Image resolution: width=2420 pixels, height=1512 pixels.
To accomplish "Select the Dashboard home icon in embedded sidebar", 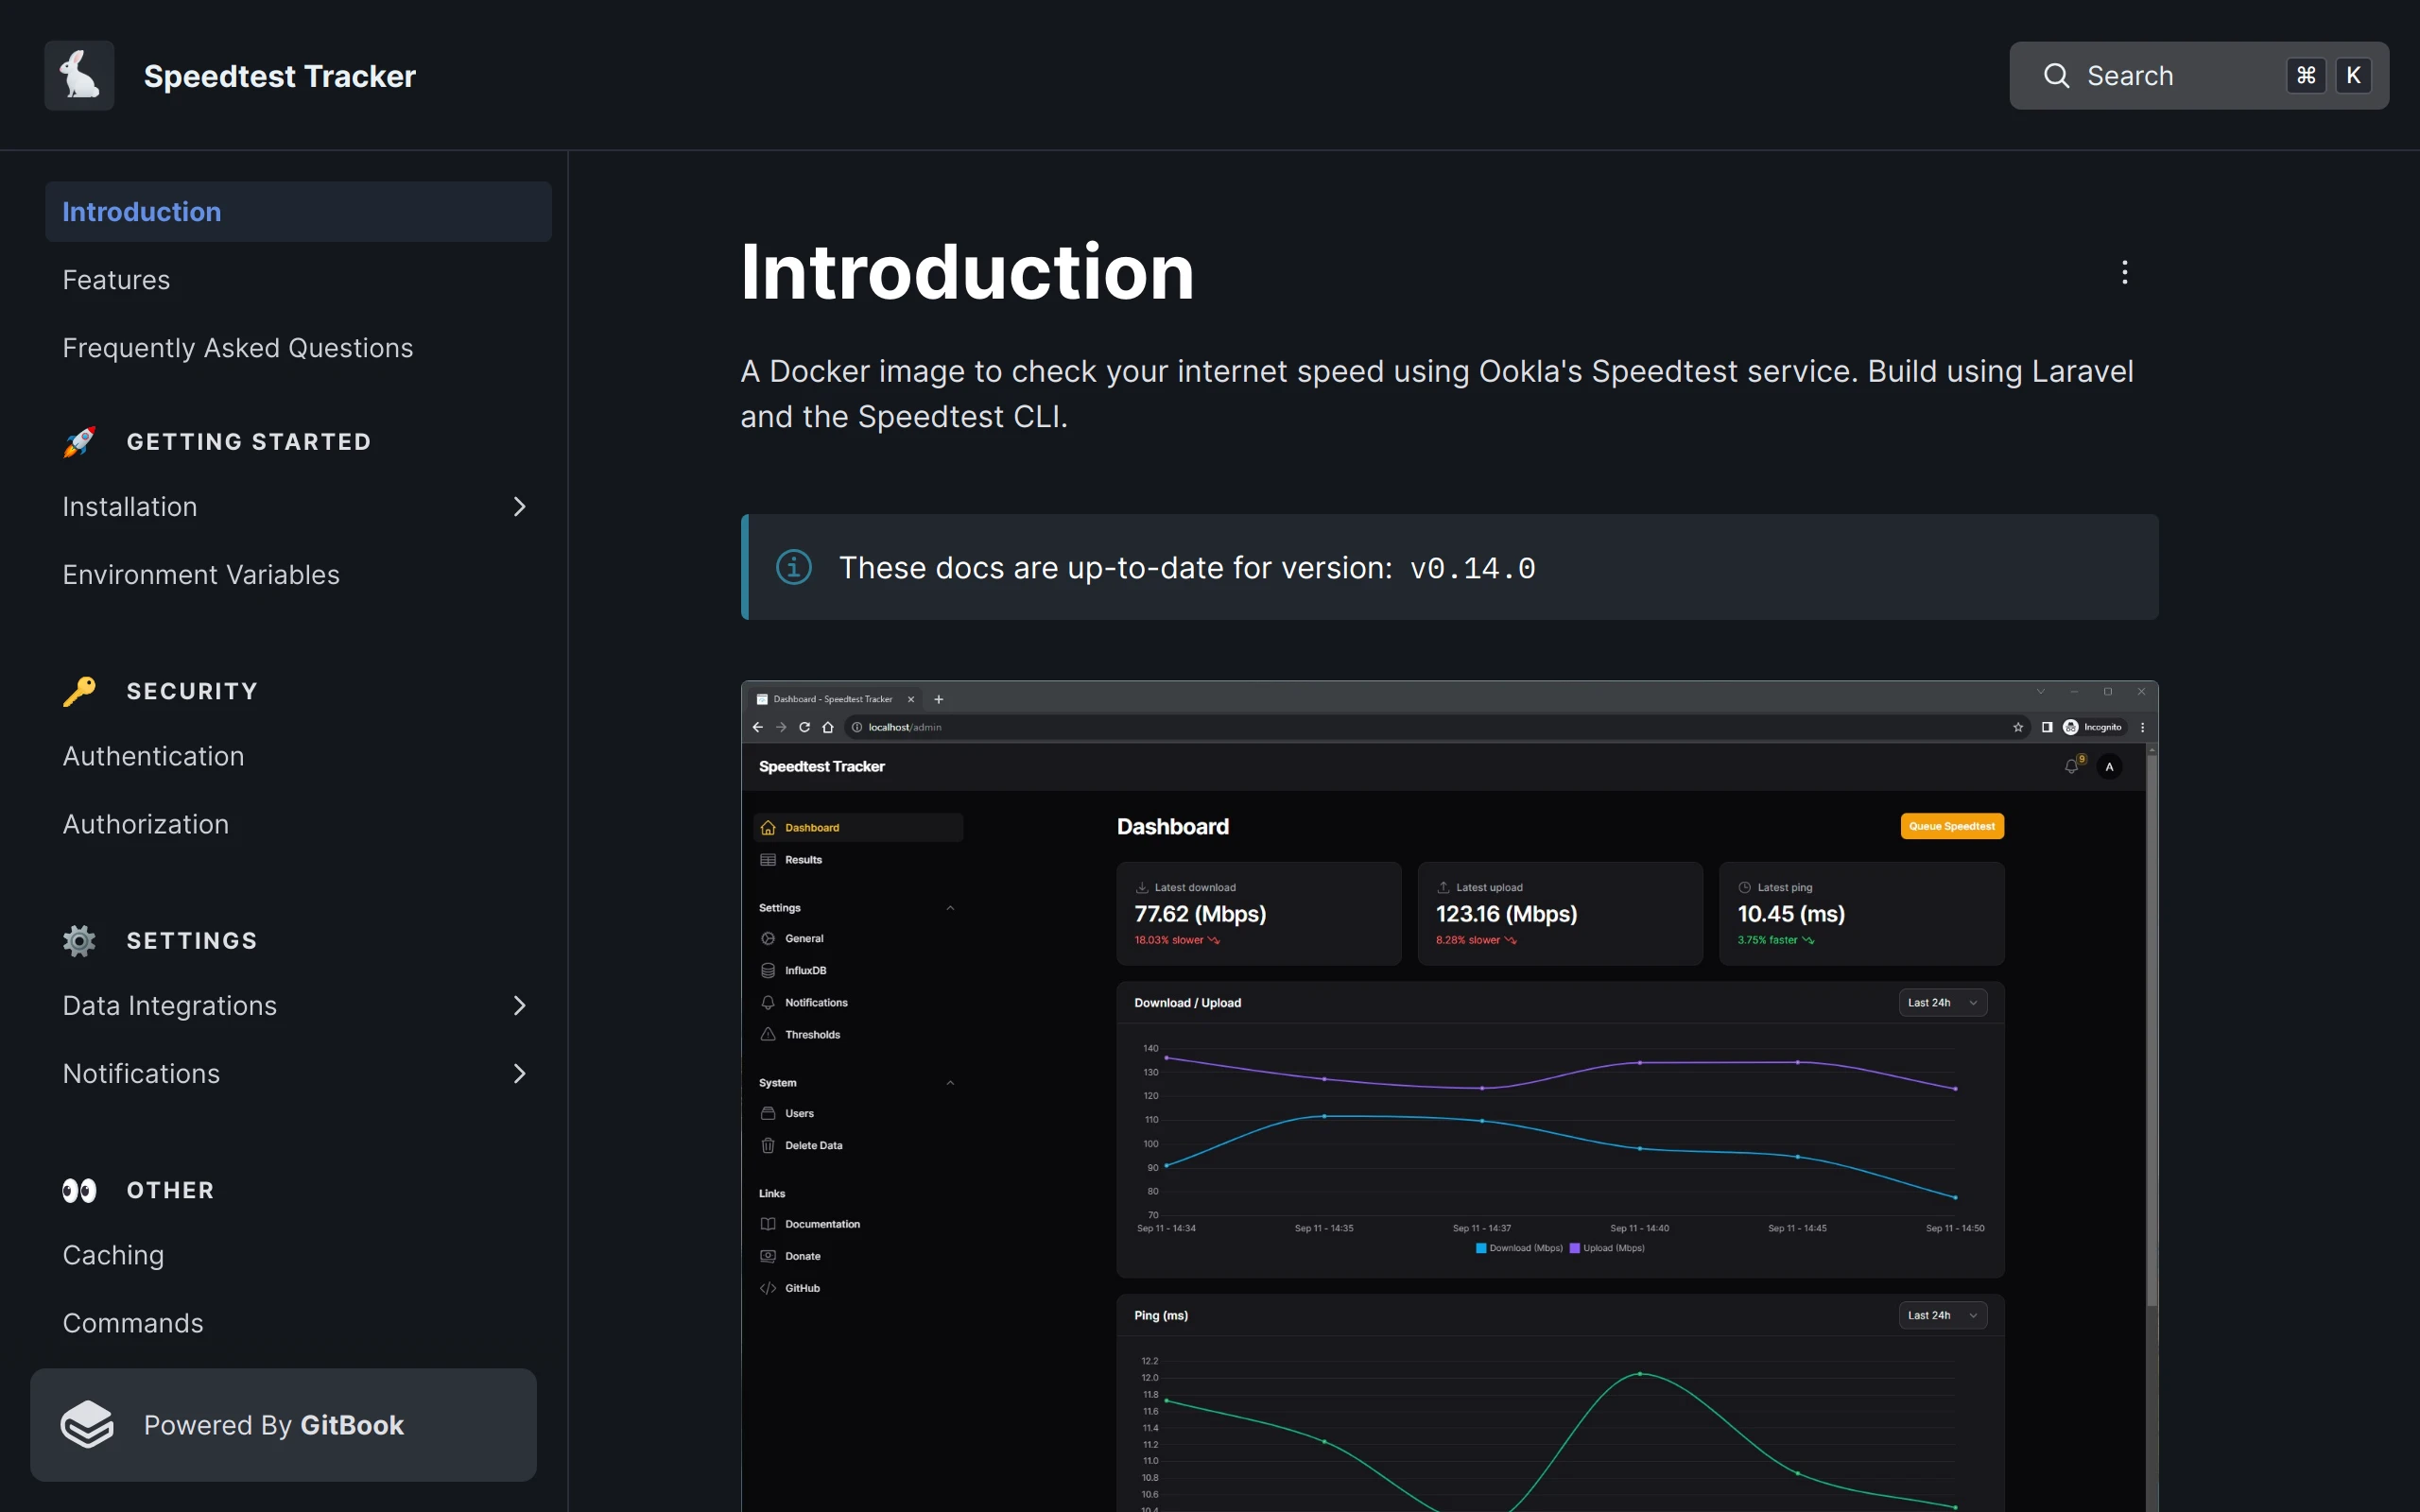I will coord(768,827).
